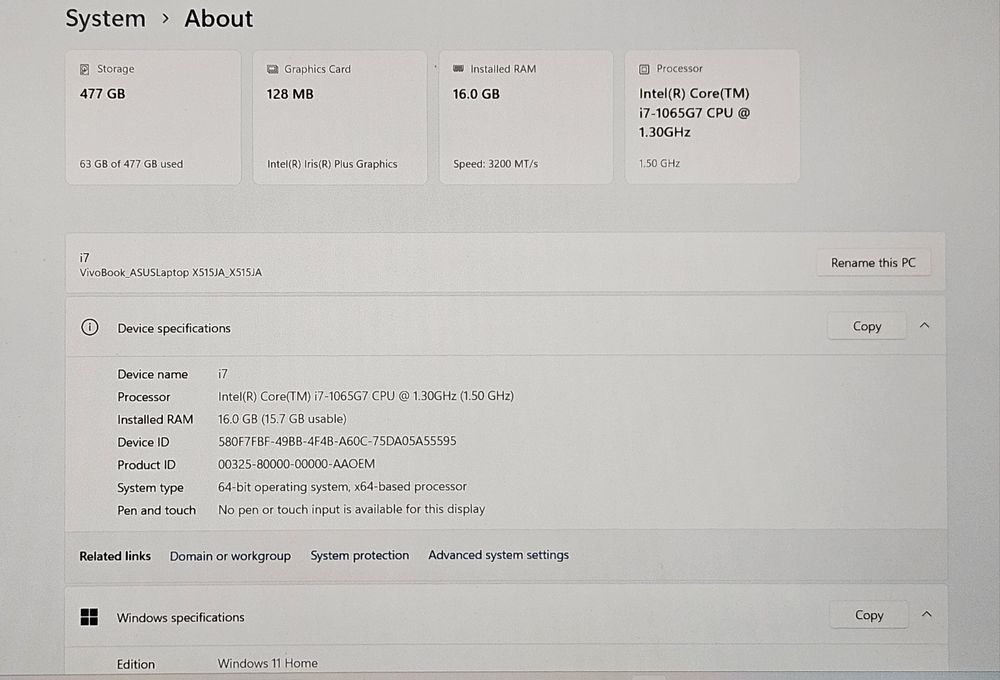
Task: Click the 'Related links' label
Action: (x=115, y=556)
